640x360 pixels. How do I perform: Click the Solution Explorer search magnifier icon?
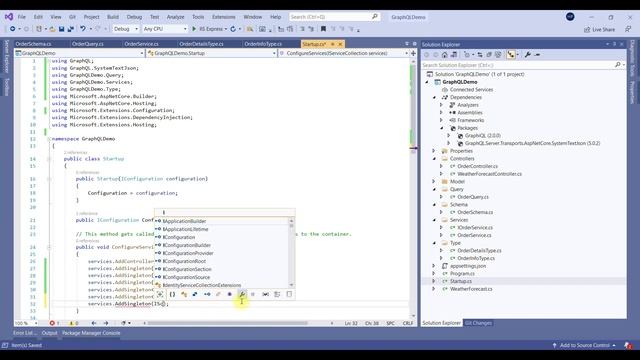618,65
